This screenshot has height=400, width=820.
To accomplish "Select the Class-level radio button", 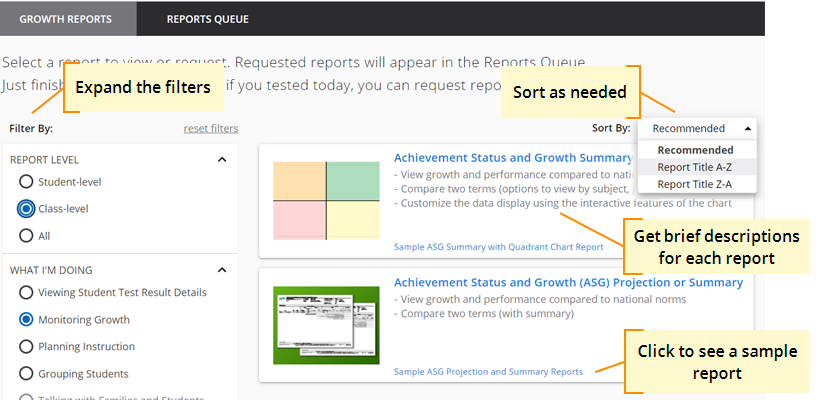I will click(26, 209).
